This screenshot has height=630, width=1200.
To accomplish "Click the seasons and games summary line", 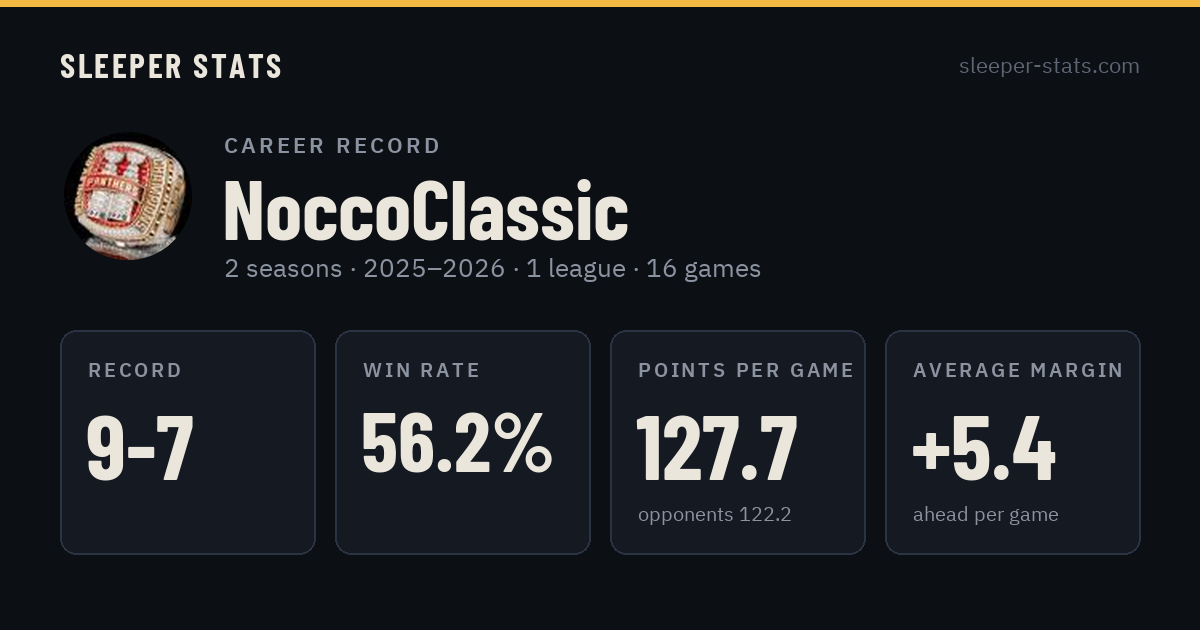I will pyautogui.click(x=492, y=269).
